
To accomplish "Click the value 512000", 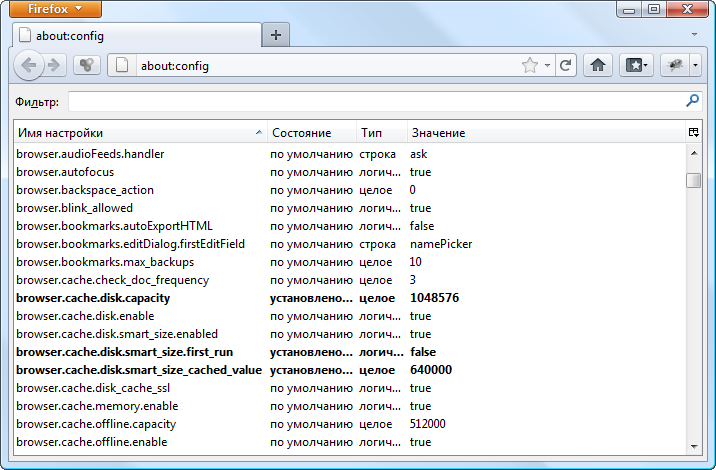I will 427,424.
